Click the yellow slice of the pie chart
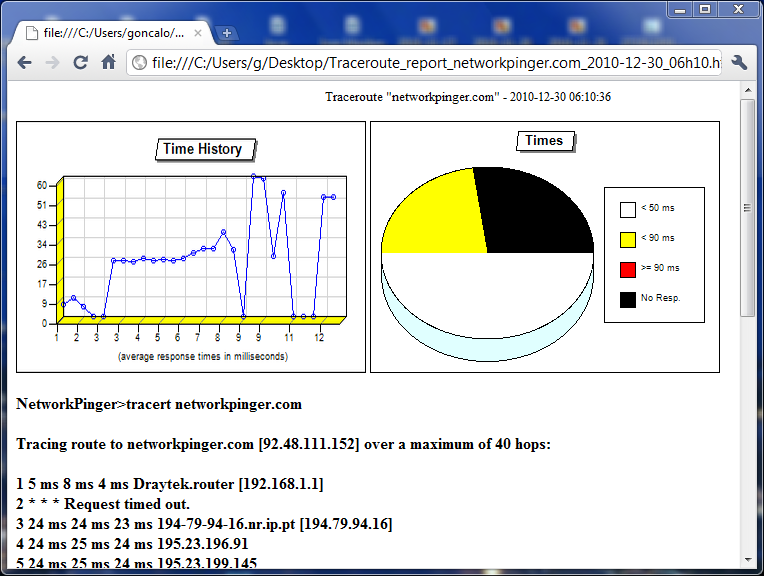 coord(439,219)
